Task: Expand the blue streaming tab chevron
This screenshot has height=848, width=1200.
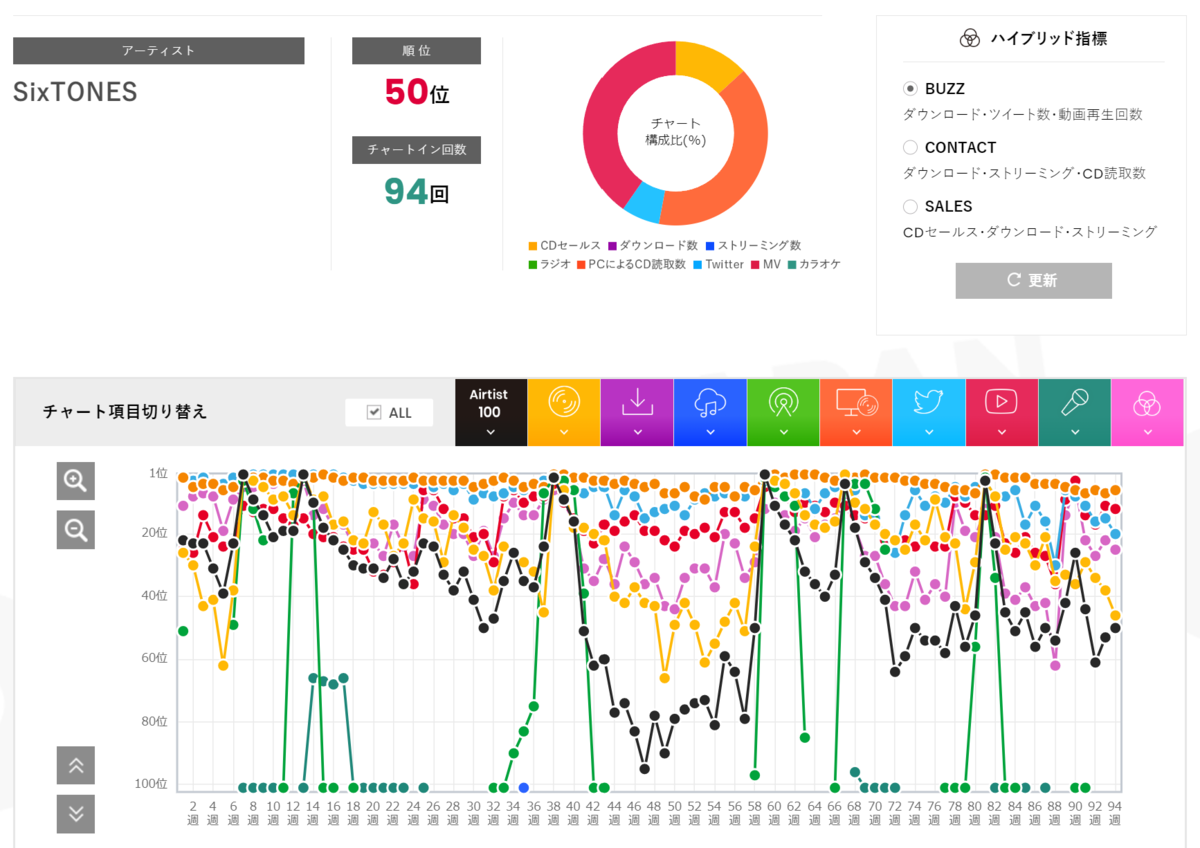Action: [710, 433]
